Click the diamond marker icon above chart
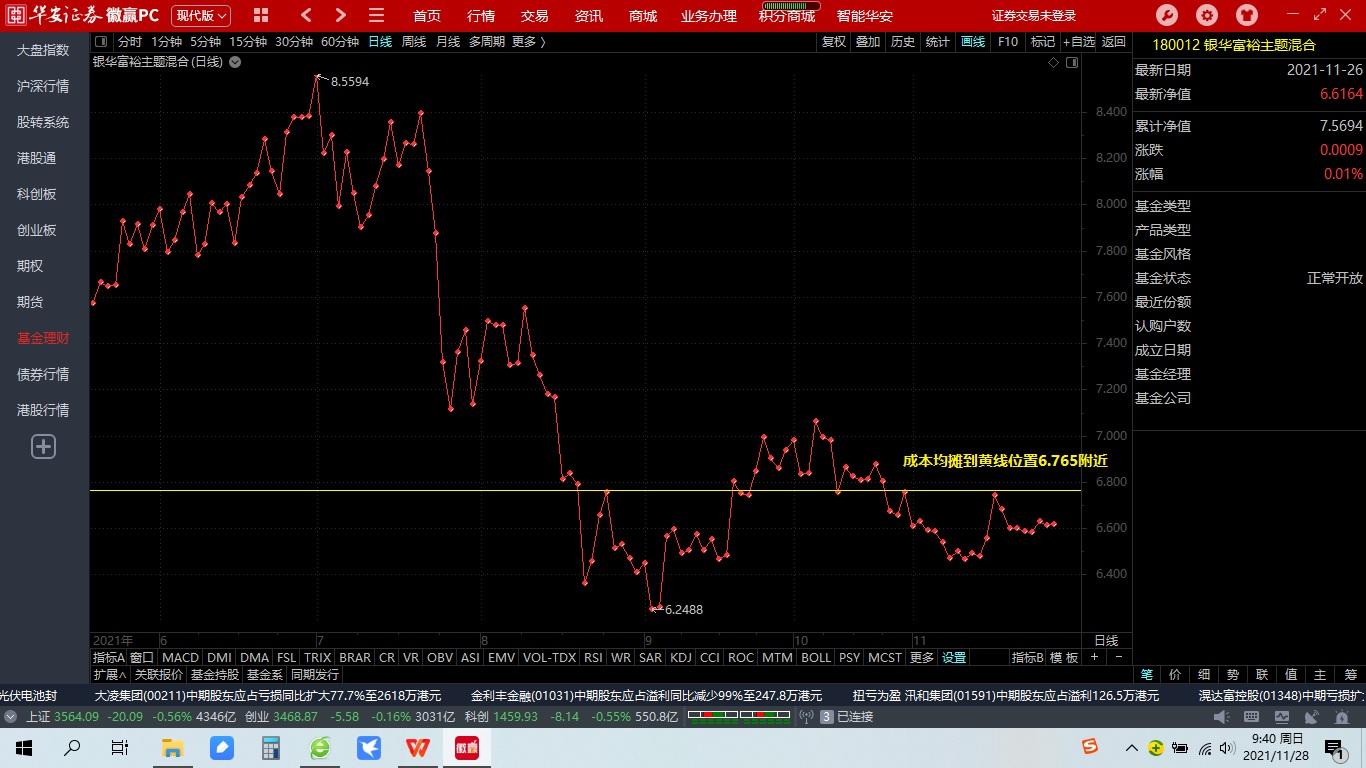 click(x=1053, y=62)
